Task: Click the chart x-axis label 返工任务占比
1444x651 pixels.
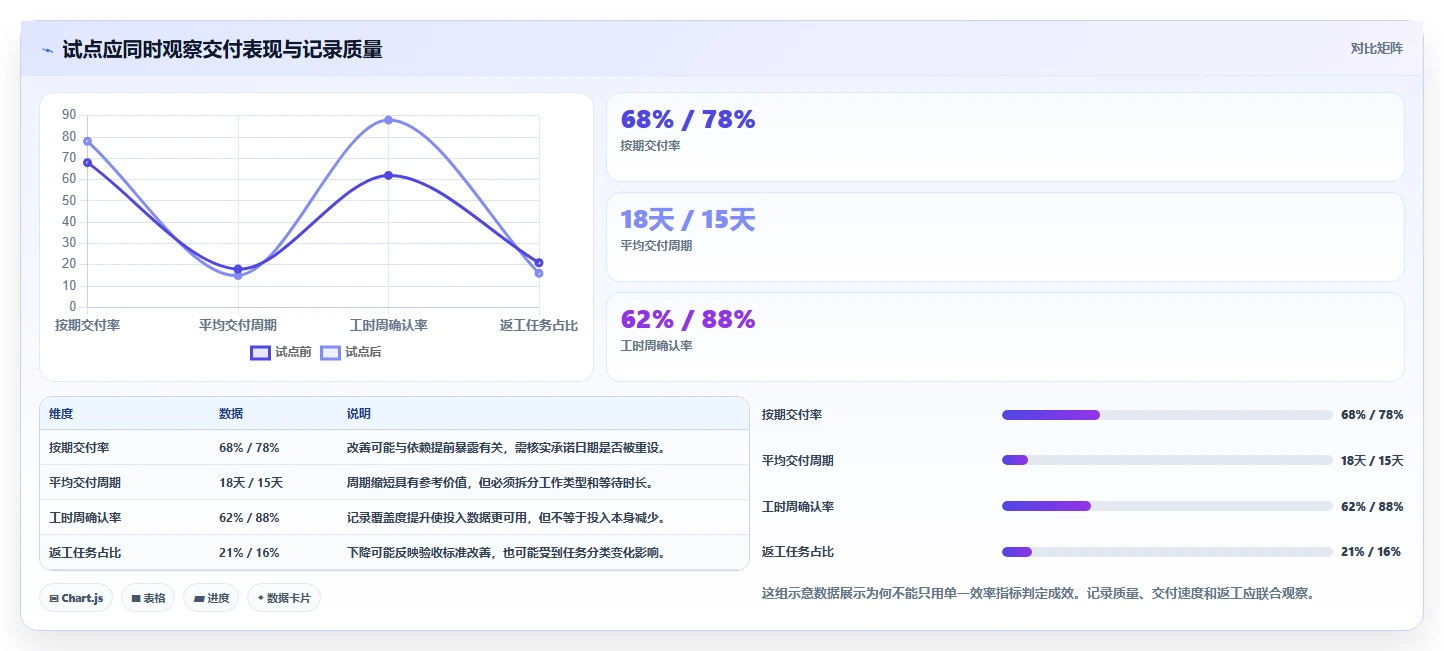Action: pos(539,325)
